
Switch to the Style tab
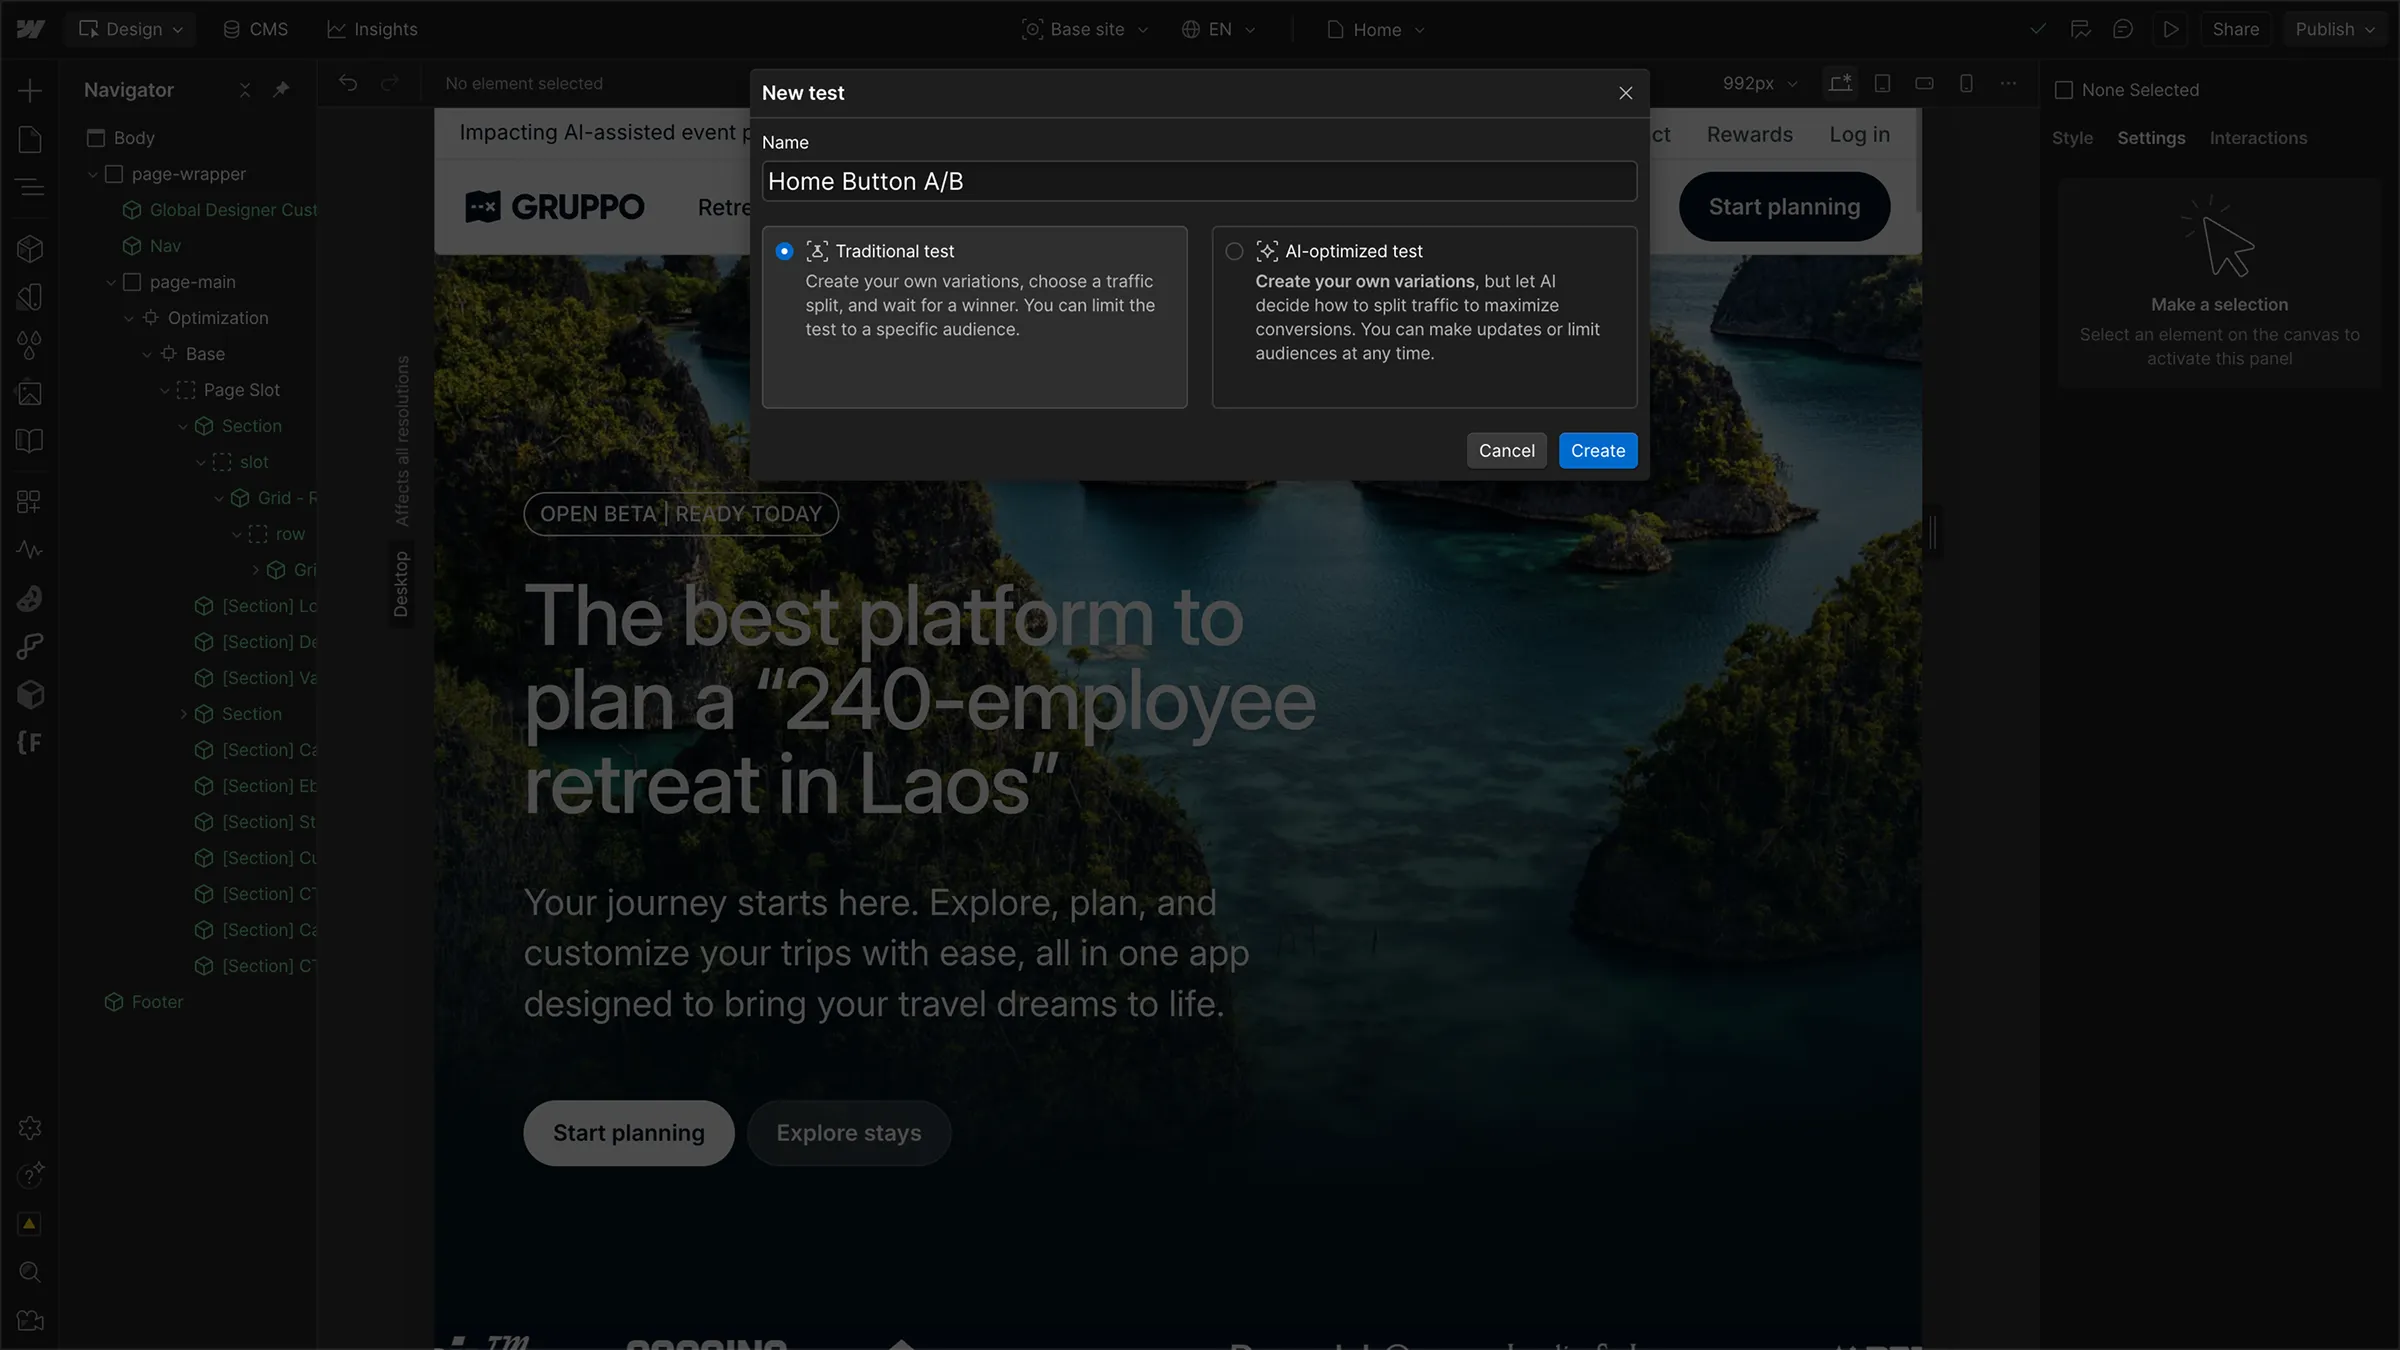pos(2072,137)
